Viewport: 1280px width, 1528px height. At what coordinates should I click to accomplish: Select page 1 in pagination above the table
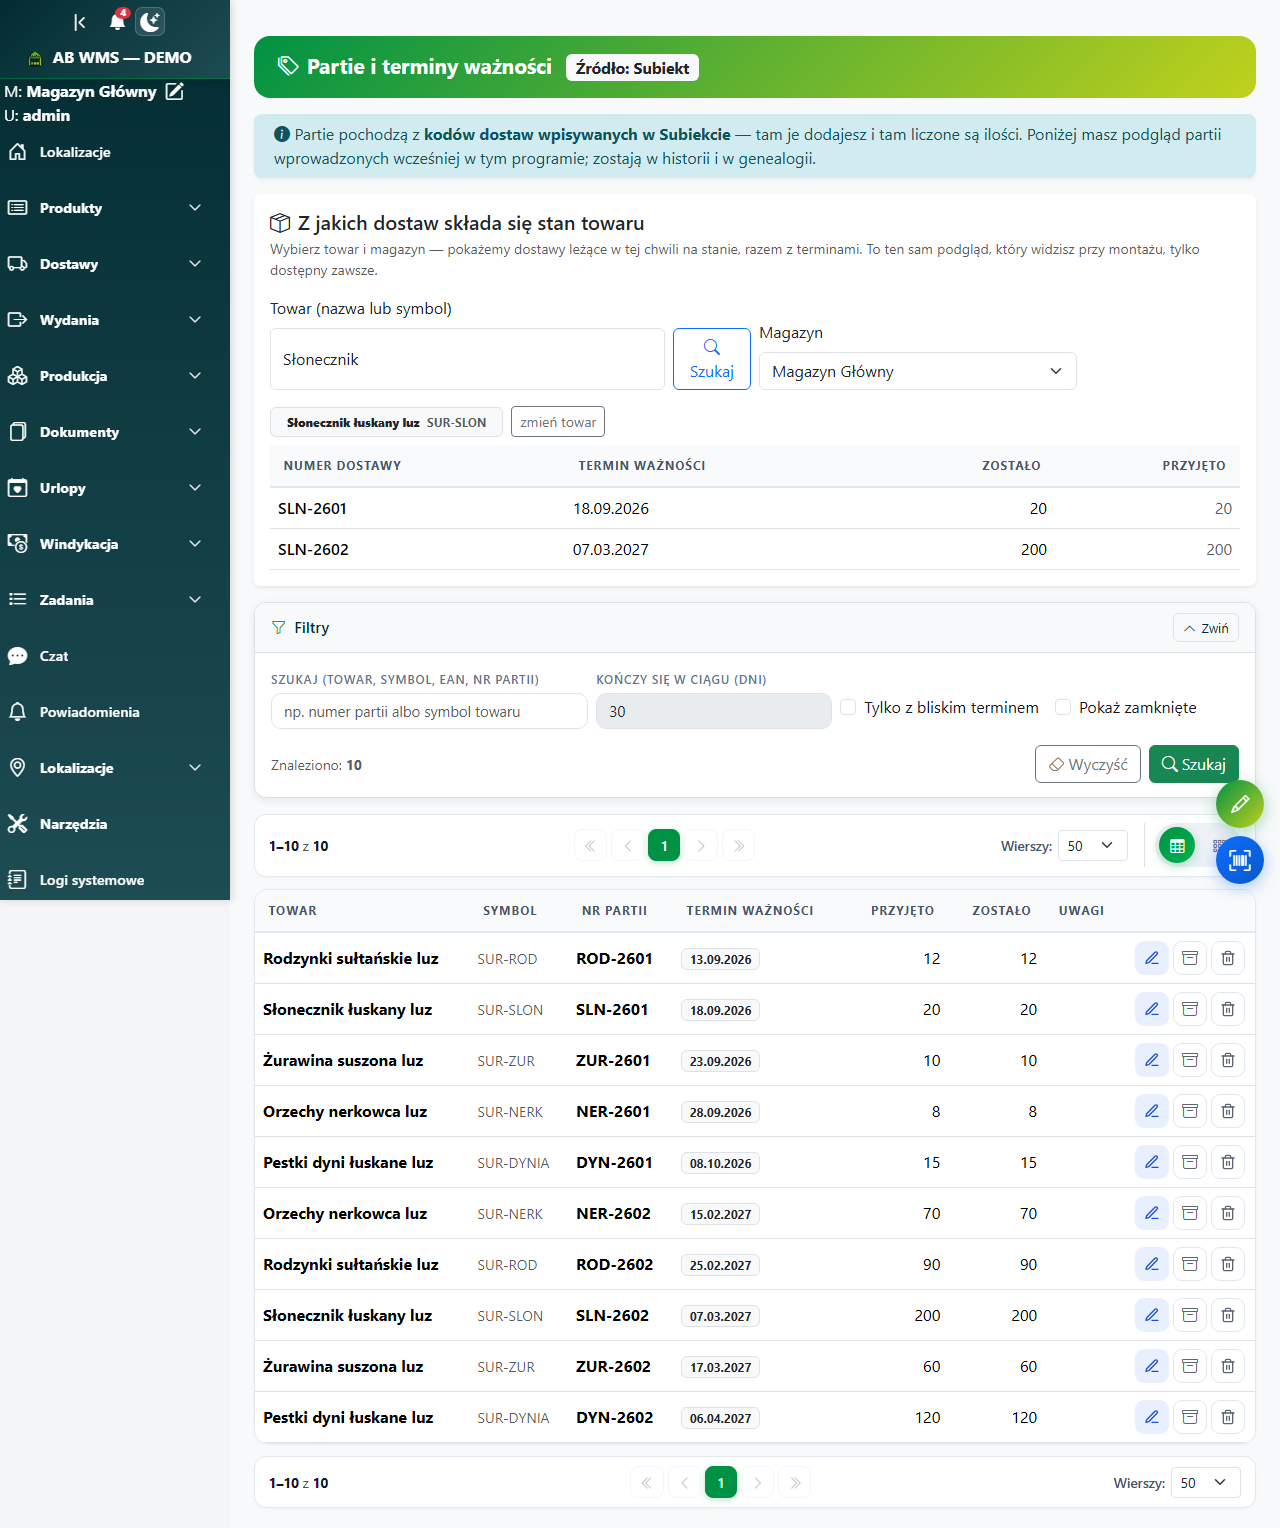(664, 846)
